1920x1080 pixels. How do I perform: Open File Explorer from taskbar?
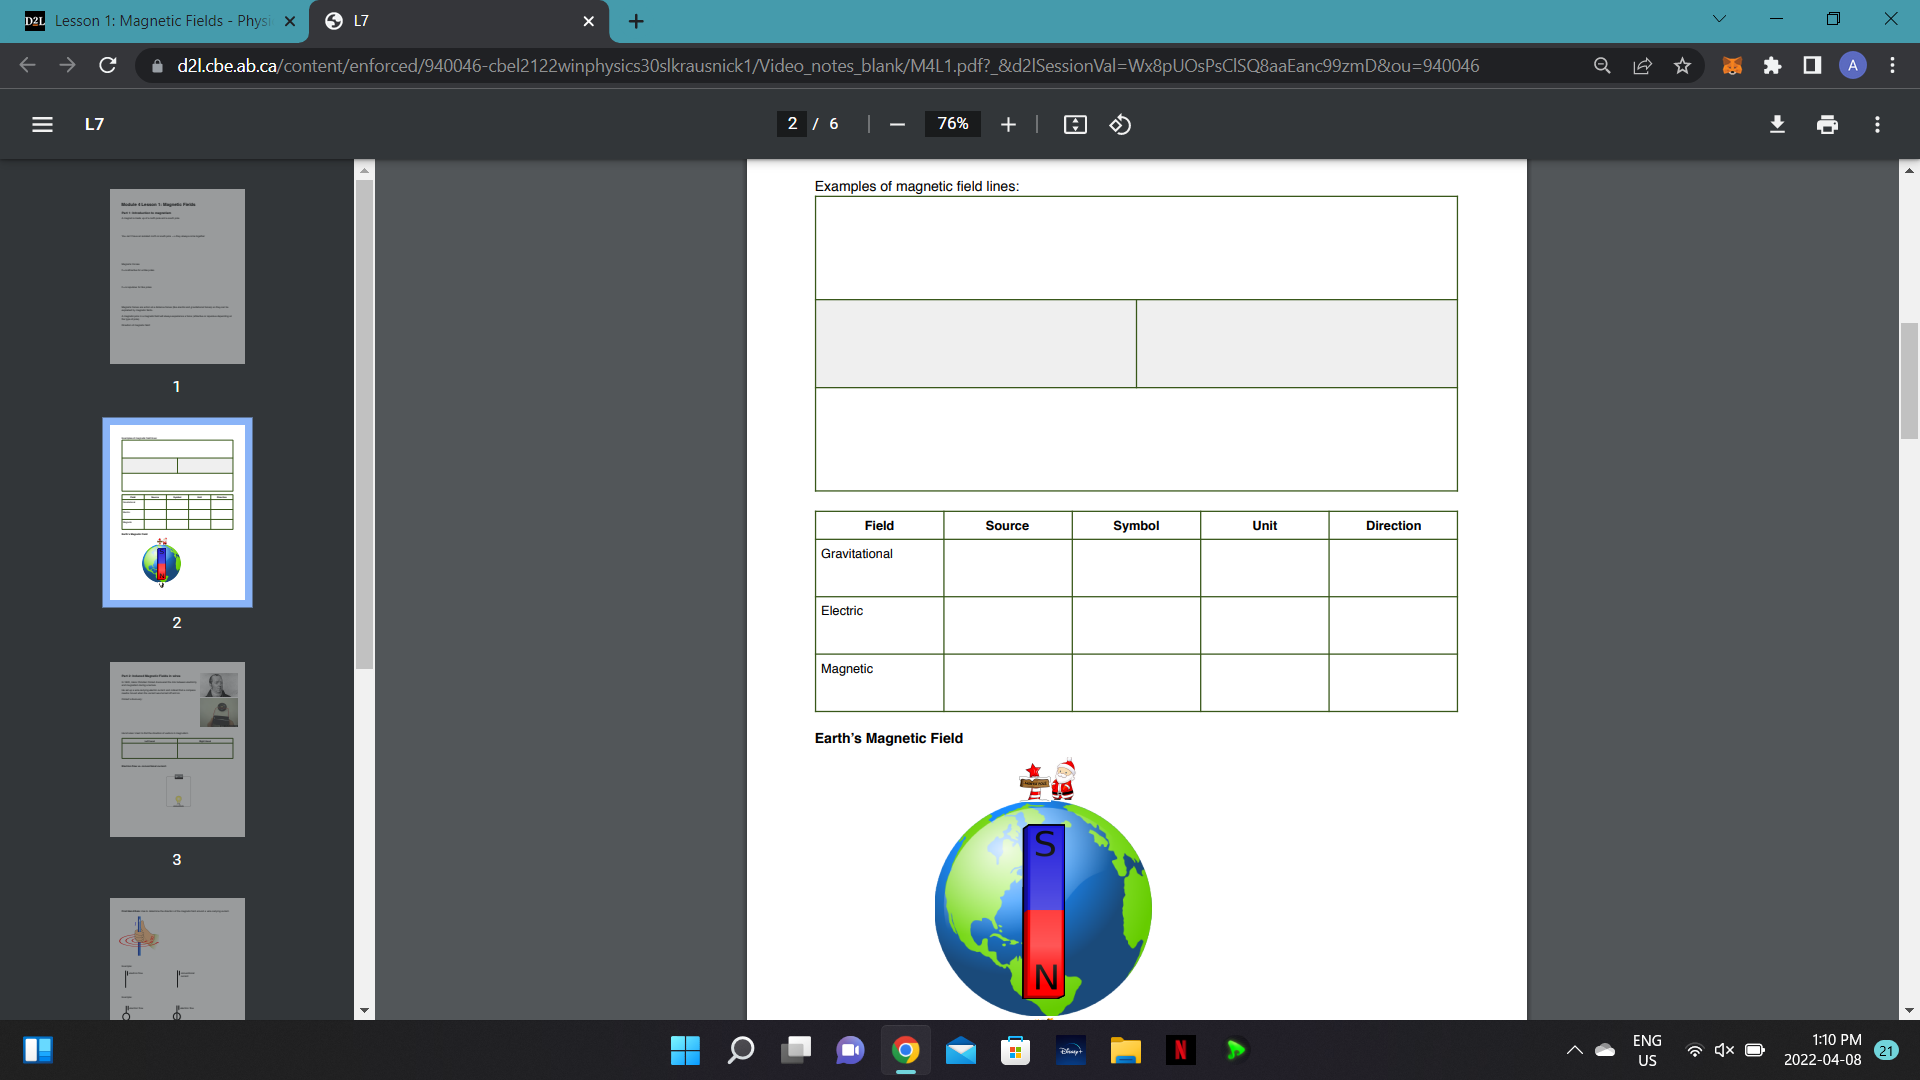click(x=1125, y=1050)
